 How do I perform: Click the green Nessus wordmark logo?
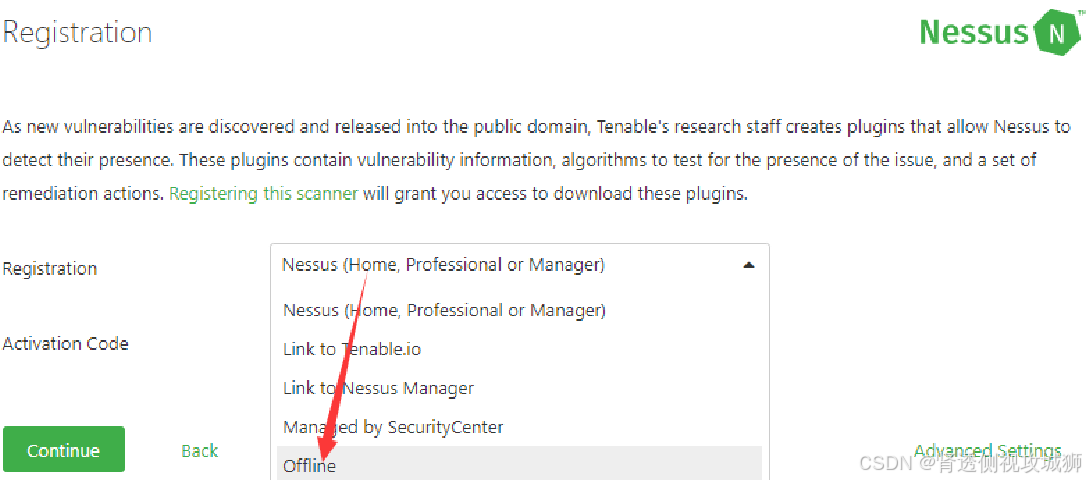pos(975,32)
